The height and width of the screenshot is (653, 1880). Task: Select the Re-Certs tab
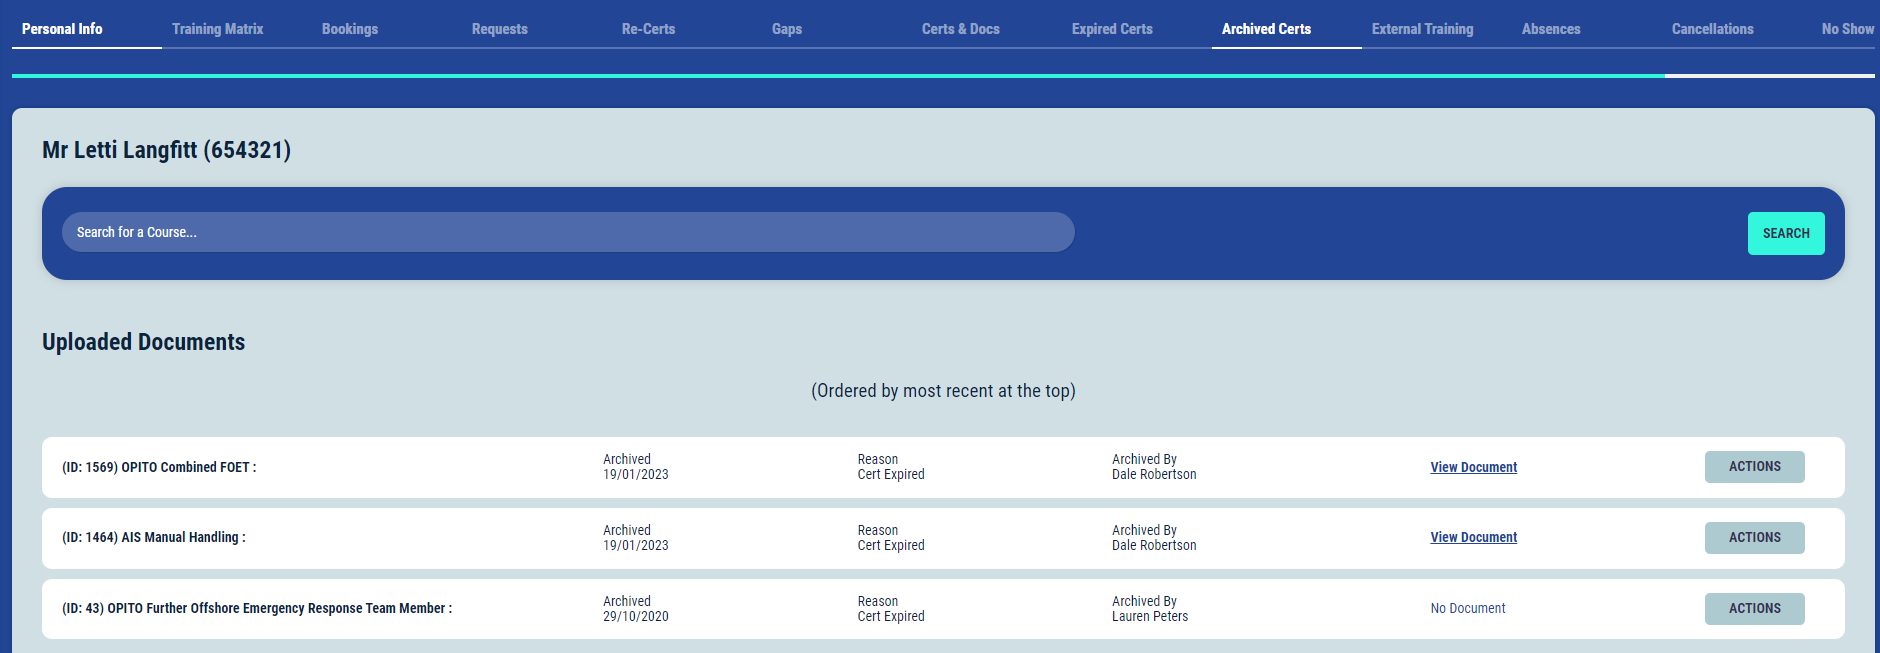(648, 29)
